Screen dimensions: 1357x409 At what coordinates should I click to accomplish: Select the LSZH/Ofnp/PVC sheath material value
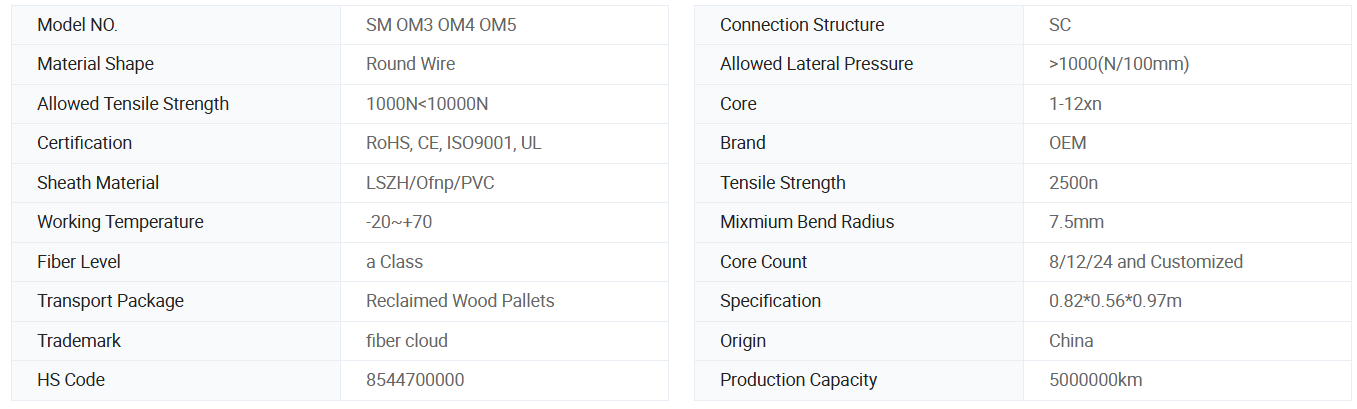coord(430,183)
